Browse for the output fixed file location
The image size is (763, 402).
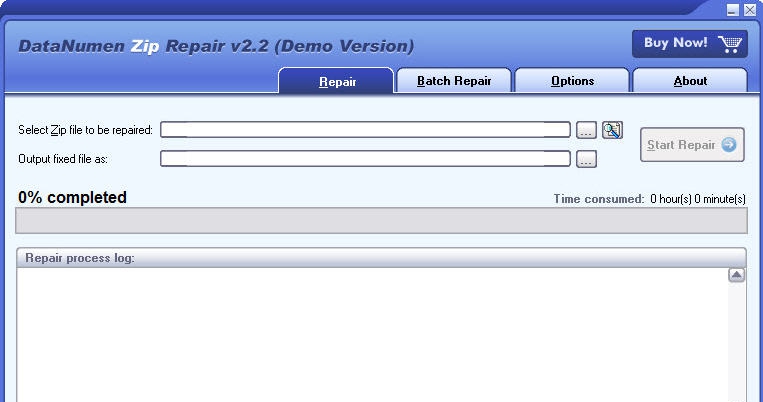(x=586, y=159)
